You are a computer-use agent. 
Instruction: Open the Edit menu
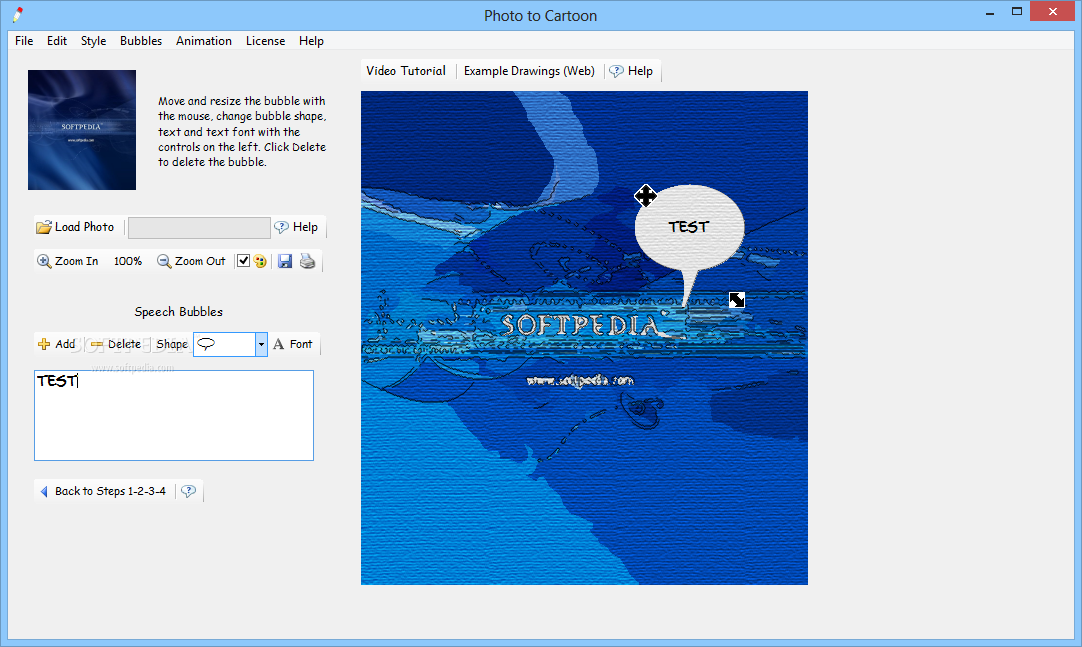click(57, 41)
